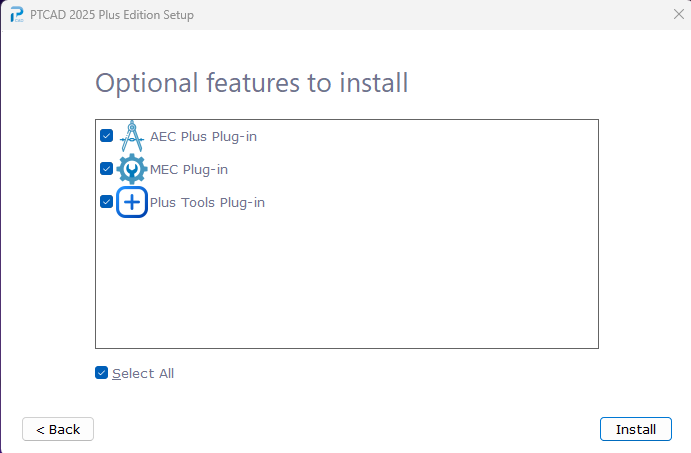Click the PTCAD logo in the title bar

click(x=17, y=15)
